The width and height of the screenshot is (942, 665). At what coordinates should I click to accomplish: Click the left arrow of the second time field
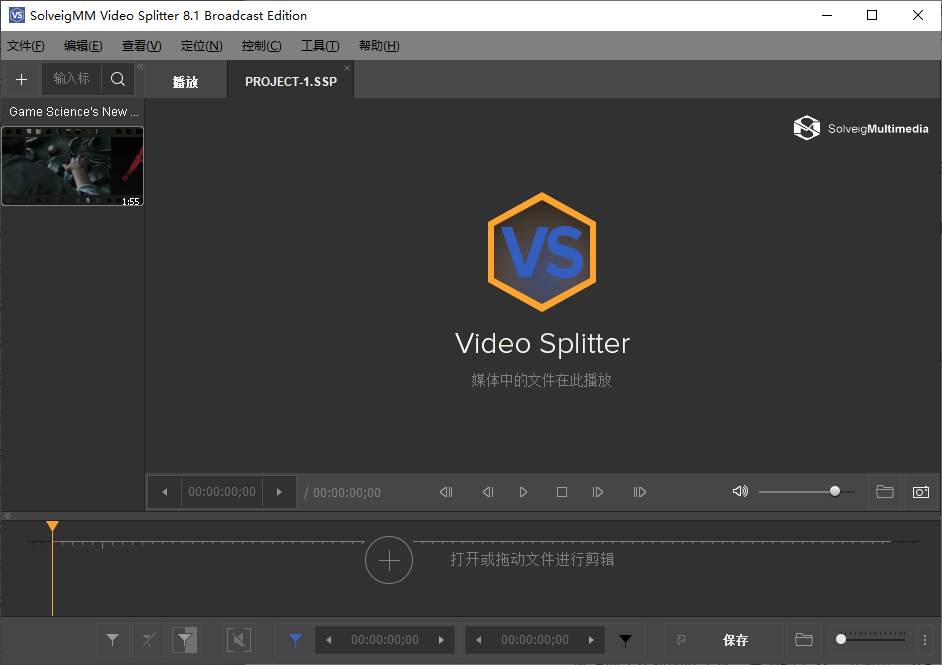coord(479,639)
